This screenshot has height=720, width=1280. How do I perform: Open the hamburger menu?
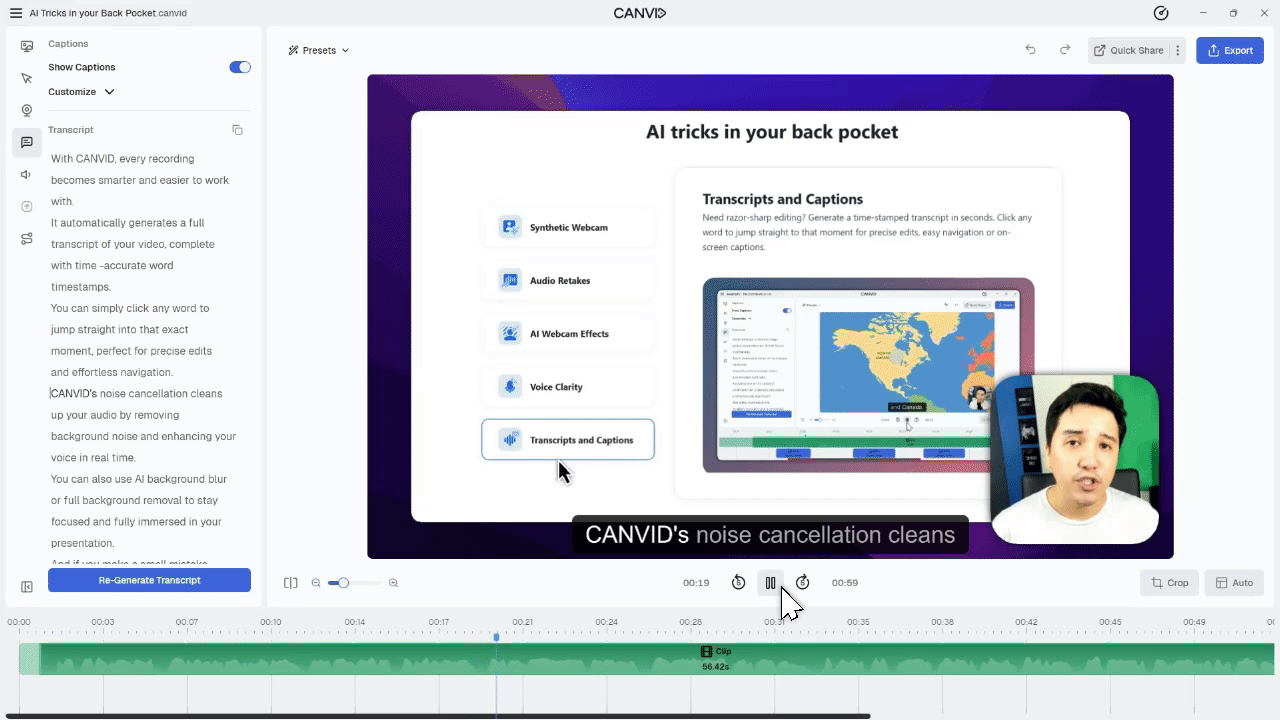click(x=16, y=13)
